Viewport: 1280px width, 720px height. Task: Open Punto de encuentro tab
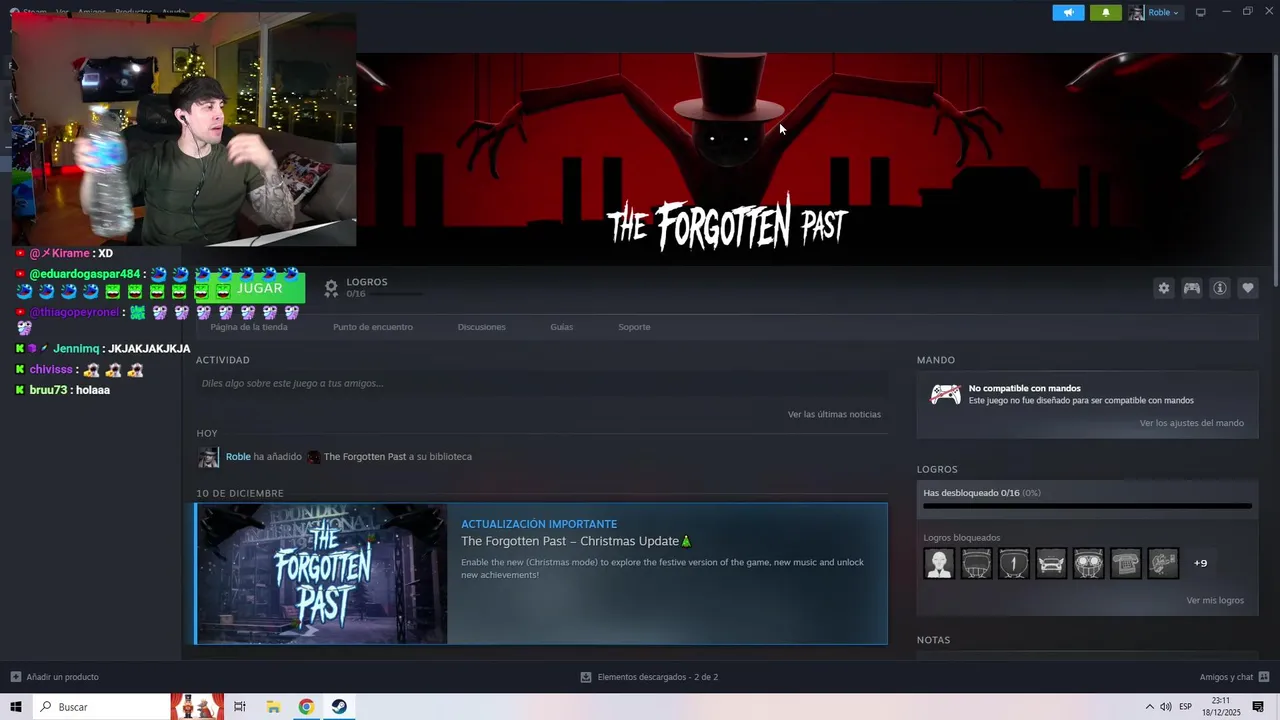[373, 327]
